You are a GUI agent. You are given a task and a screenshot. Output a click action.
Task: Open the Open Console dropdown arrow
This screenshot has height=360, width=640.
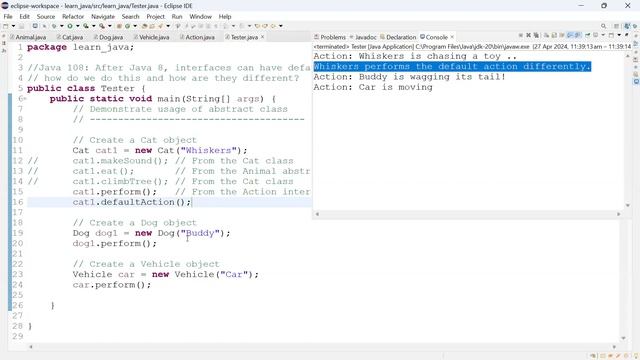coord(619,36)
